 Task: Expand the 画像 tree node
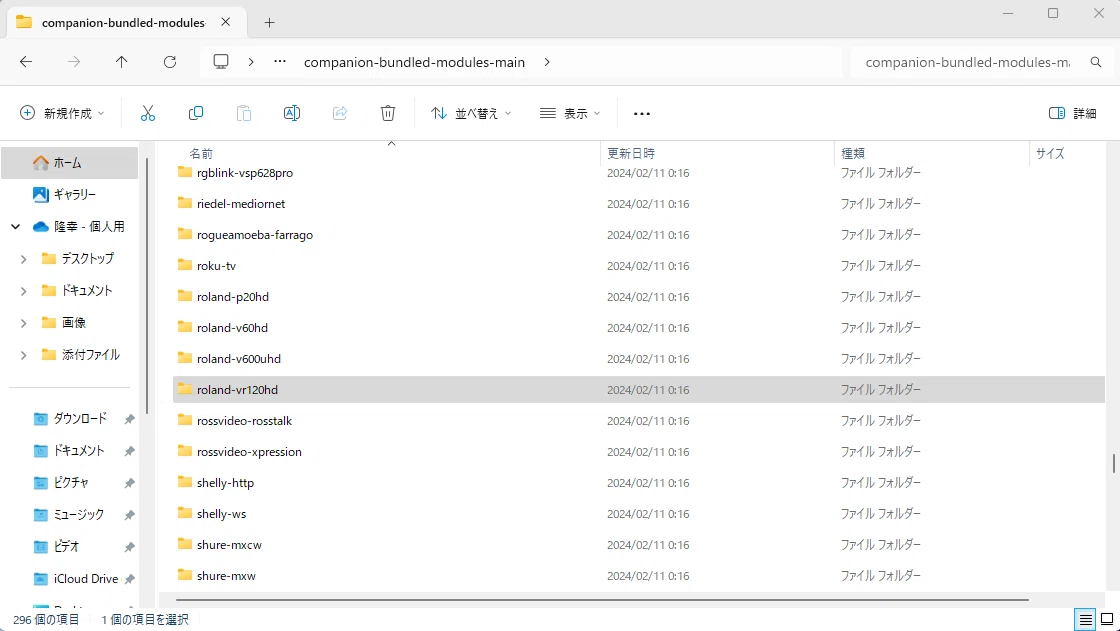click(24, 323)
